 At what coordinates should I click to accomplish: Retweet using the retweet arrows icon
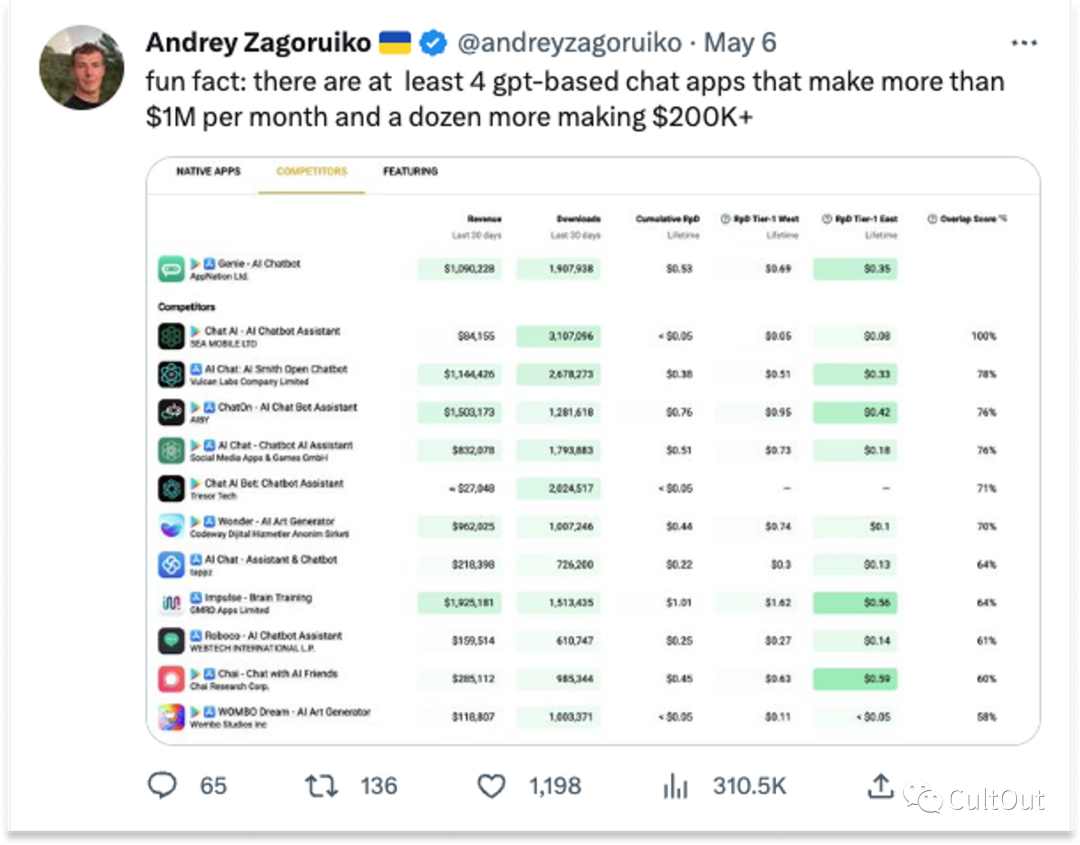[x=321, y=786]
